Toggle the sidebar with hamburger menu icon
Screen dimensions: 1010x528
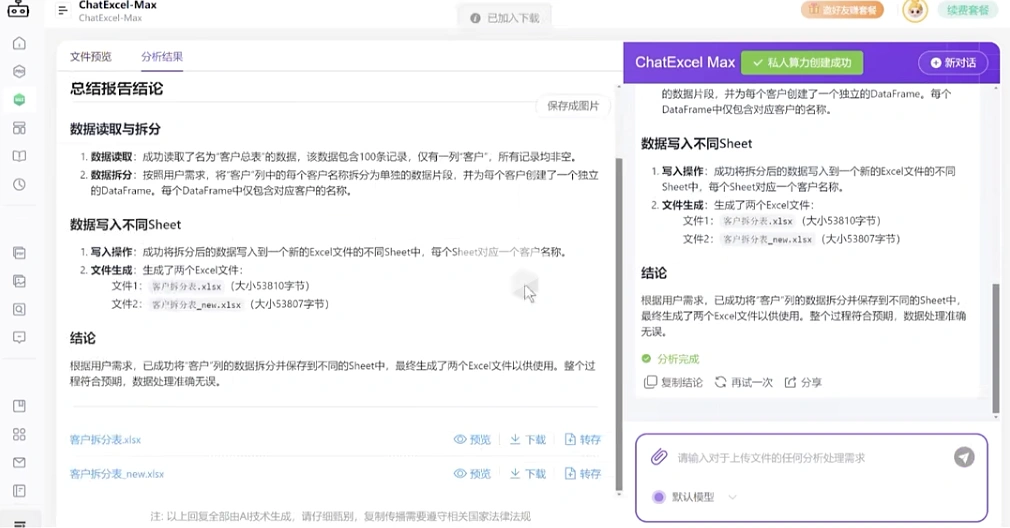(62, 10)
